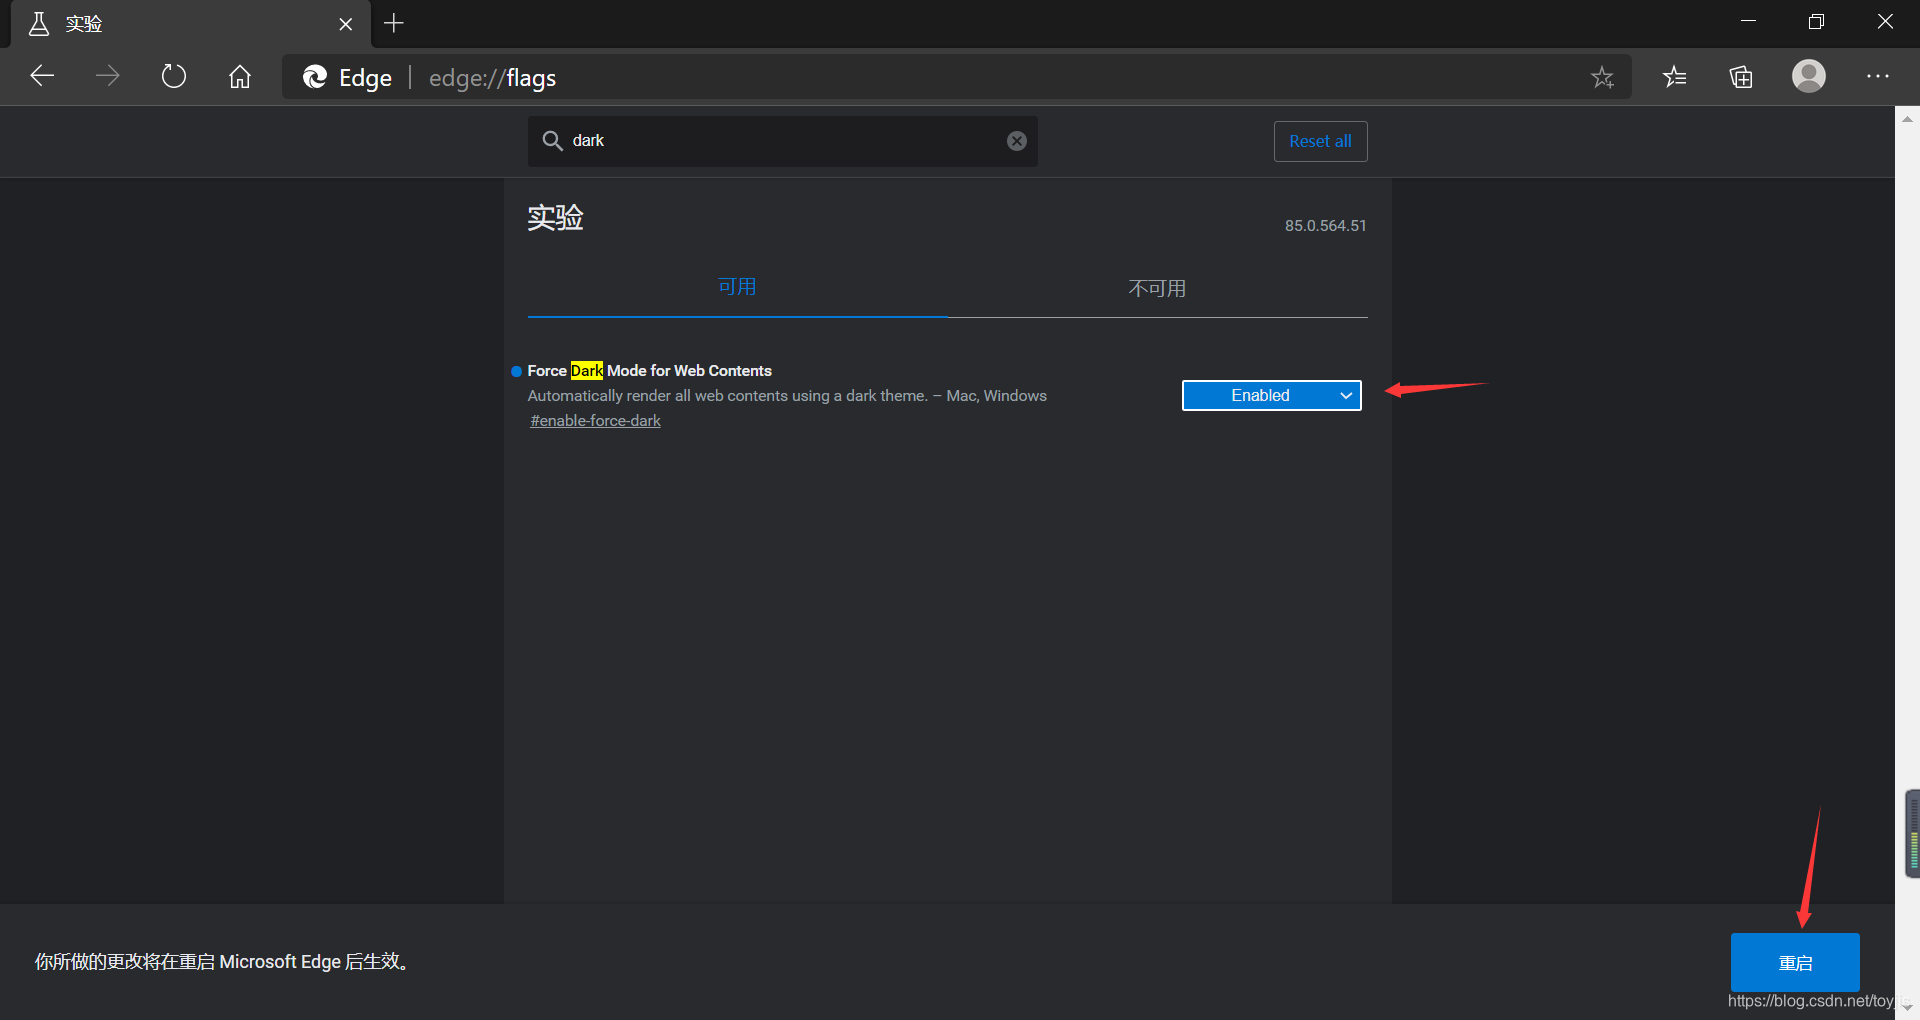Restore down the browser window

coord(1816,22)
